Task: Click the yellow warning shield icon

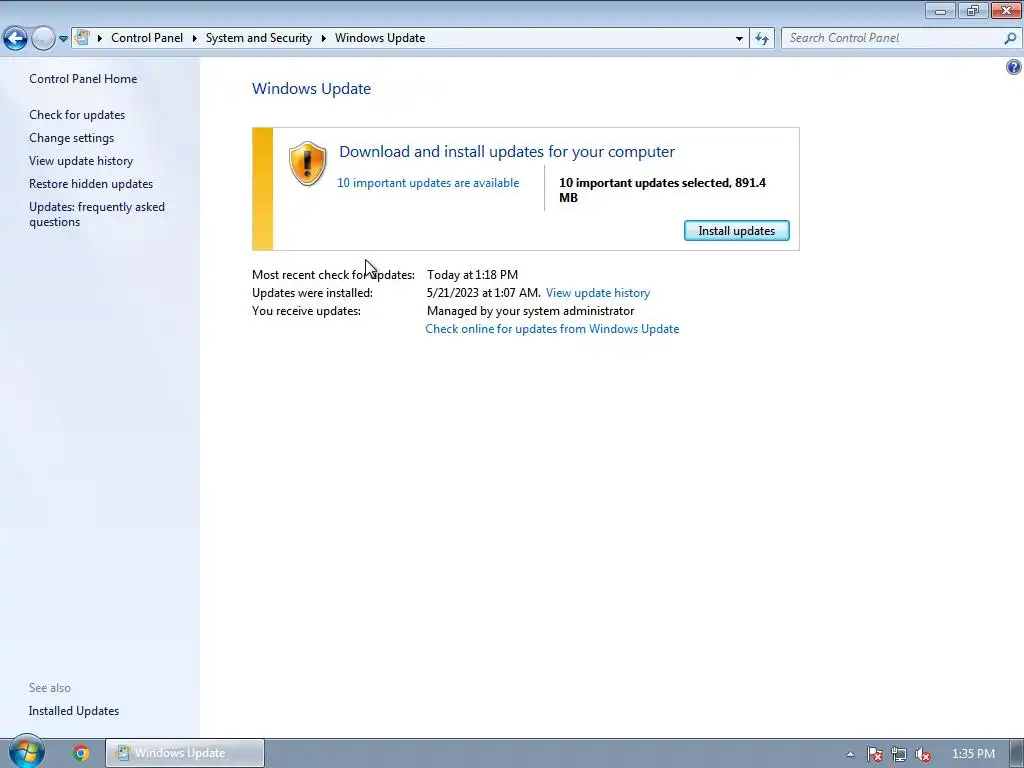Action: point(308,163)
